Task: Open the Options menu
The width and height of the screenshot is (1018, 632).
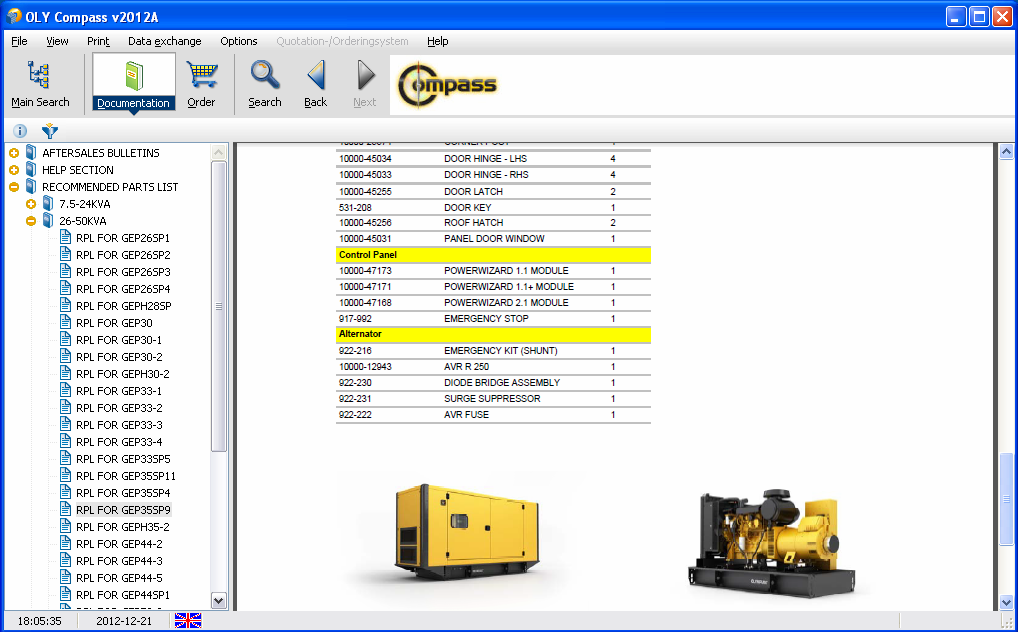Action: click(x=238, y=41)
